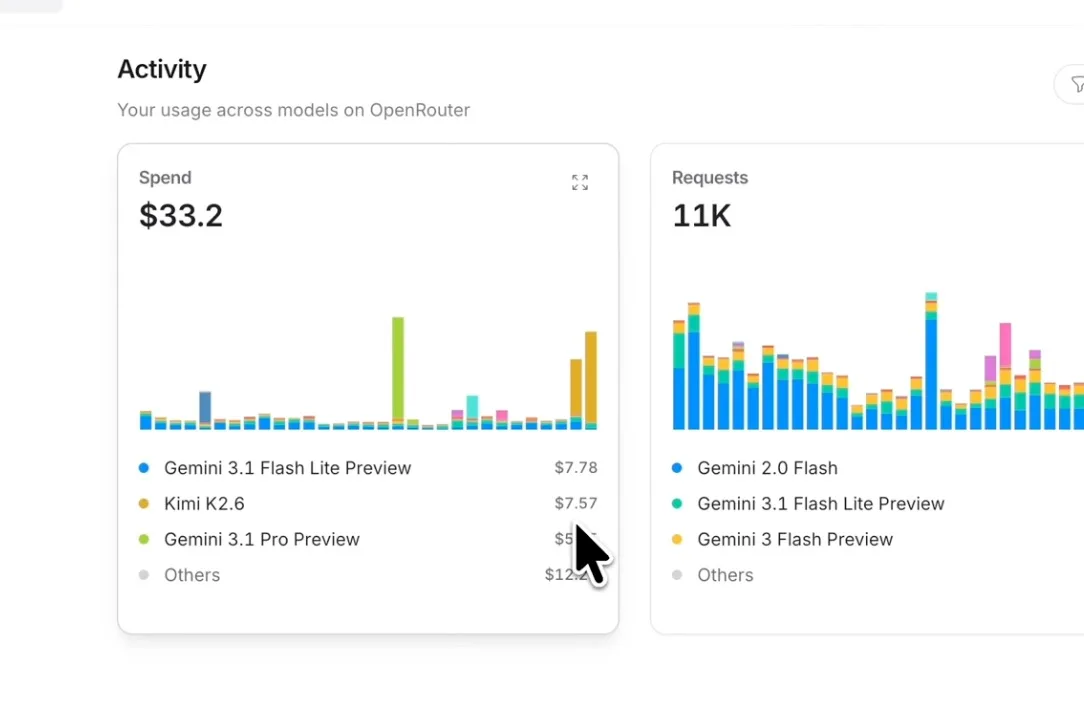Expand the Spend chart to fullscreen
1084x726 pixels.
pyautogui.click(x=580, y=182)
